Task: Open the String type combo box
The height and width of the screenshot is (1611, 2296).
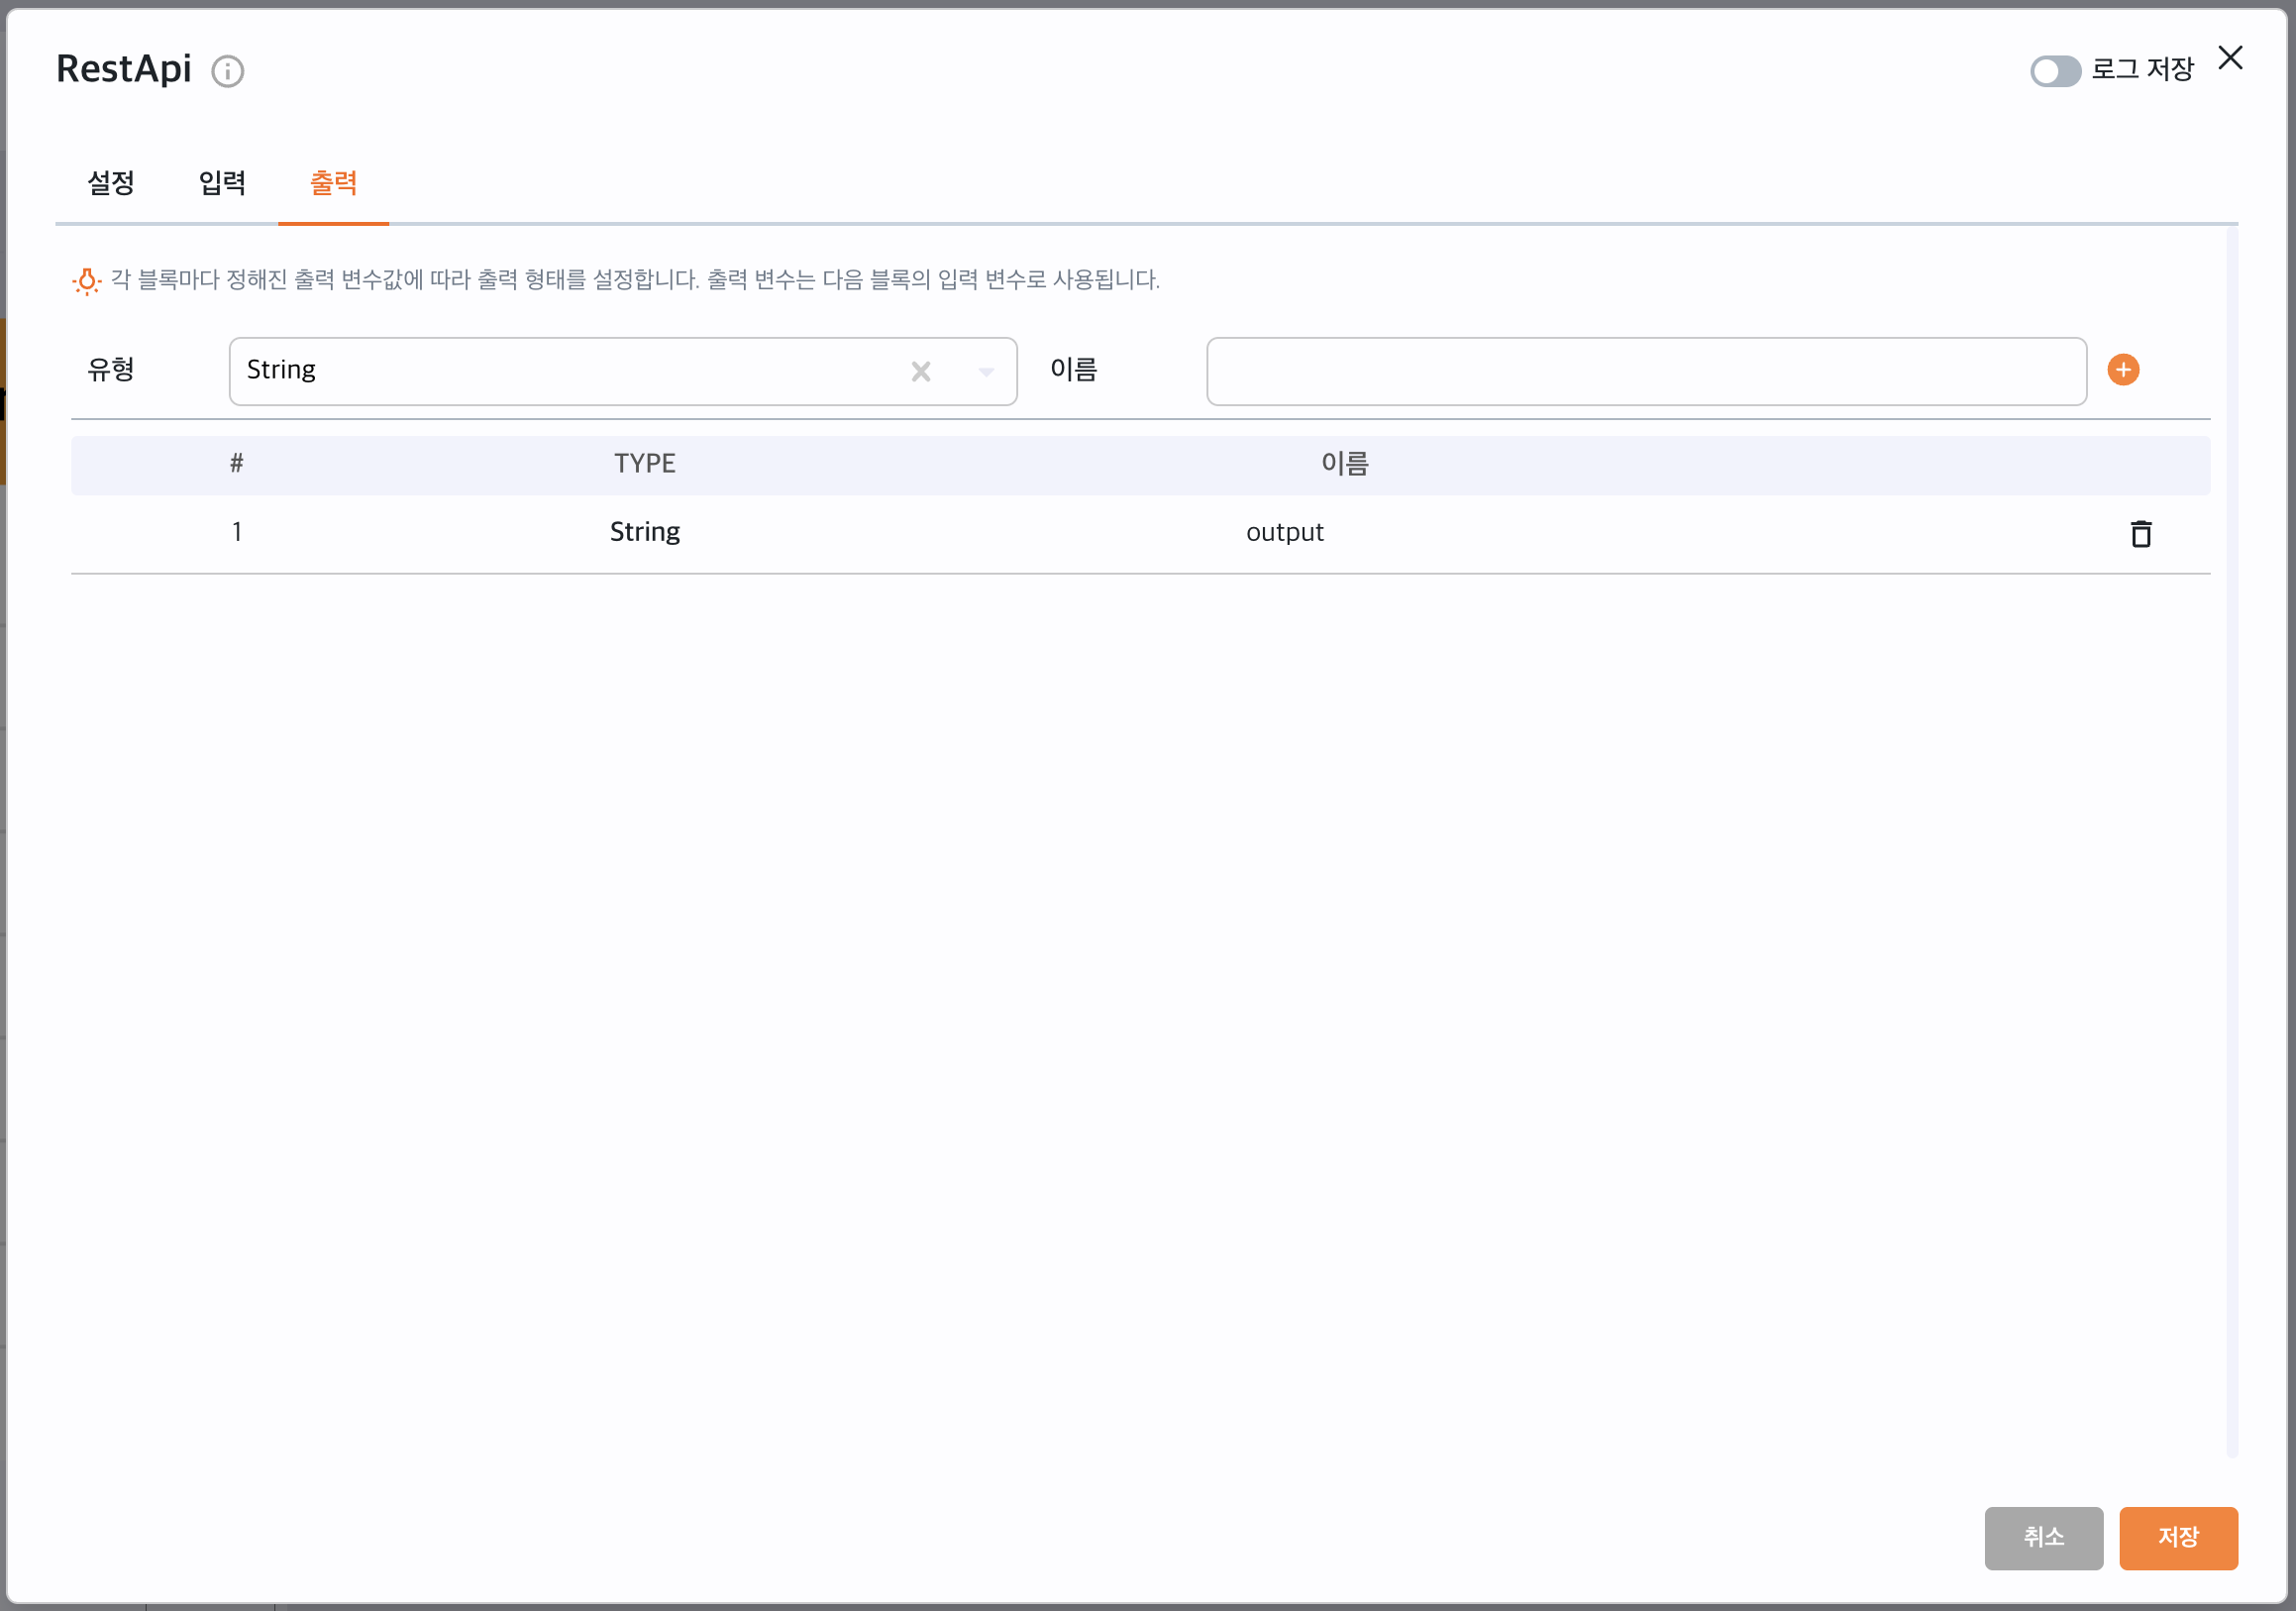Action: [560, 371]
